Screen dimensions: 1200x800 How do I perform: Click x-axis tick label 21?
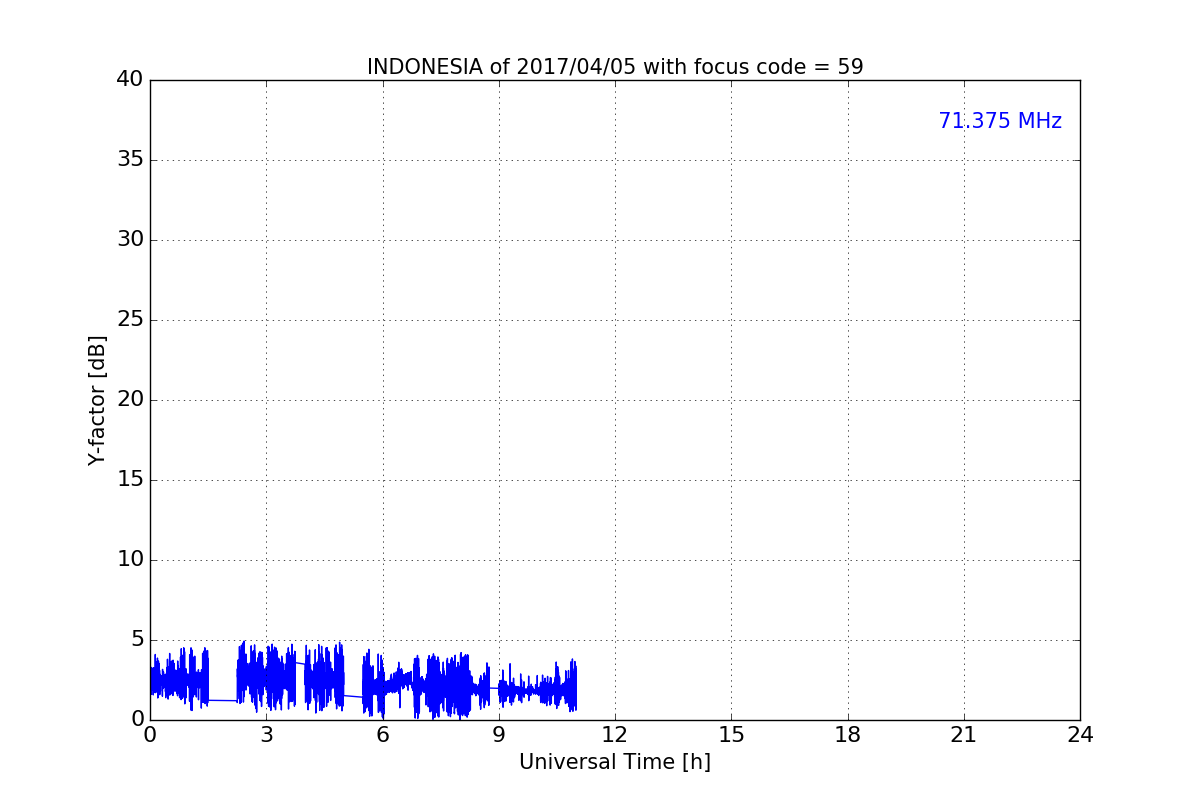[964, 735]
